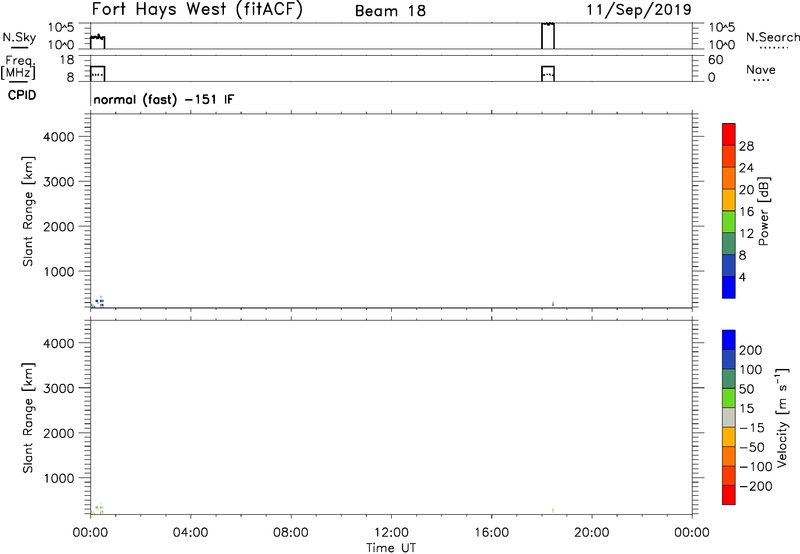Image resolution: width=800 pixels, height=554 pixels.
Task: Click the 'Fort Hays West (fitACF)' title
Action: [197, 9]
